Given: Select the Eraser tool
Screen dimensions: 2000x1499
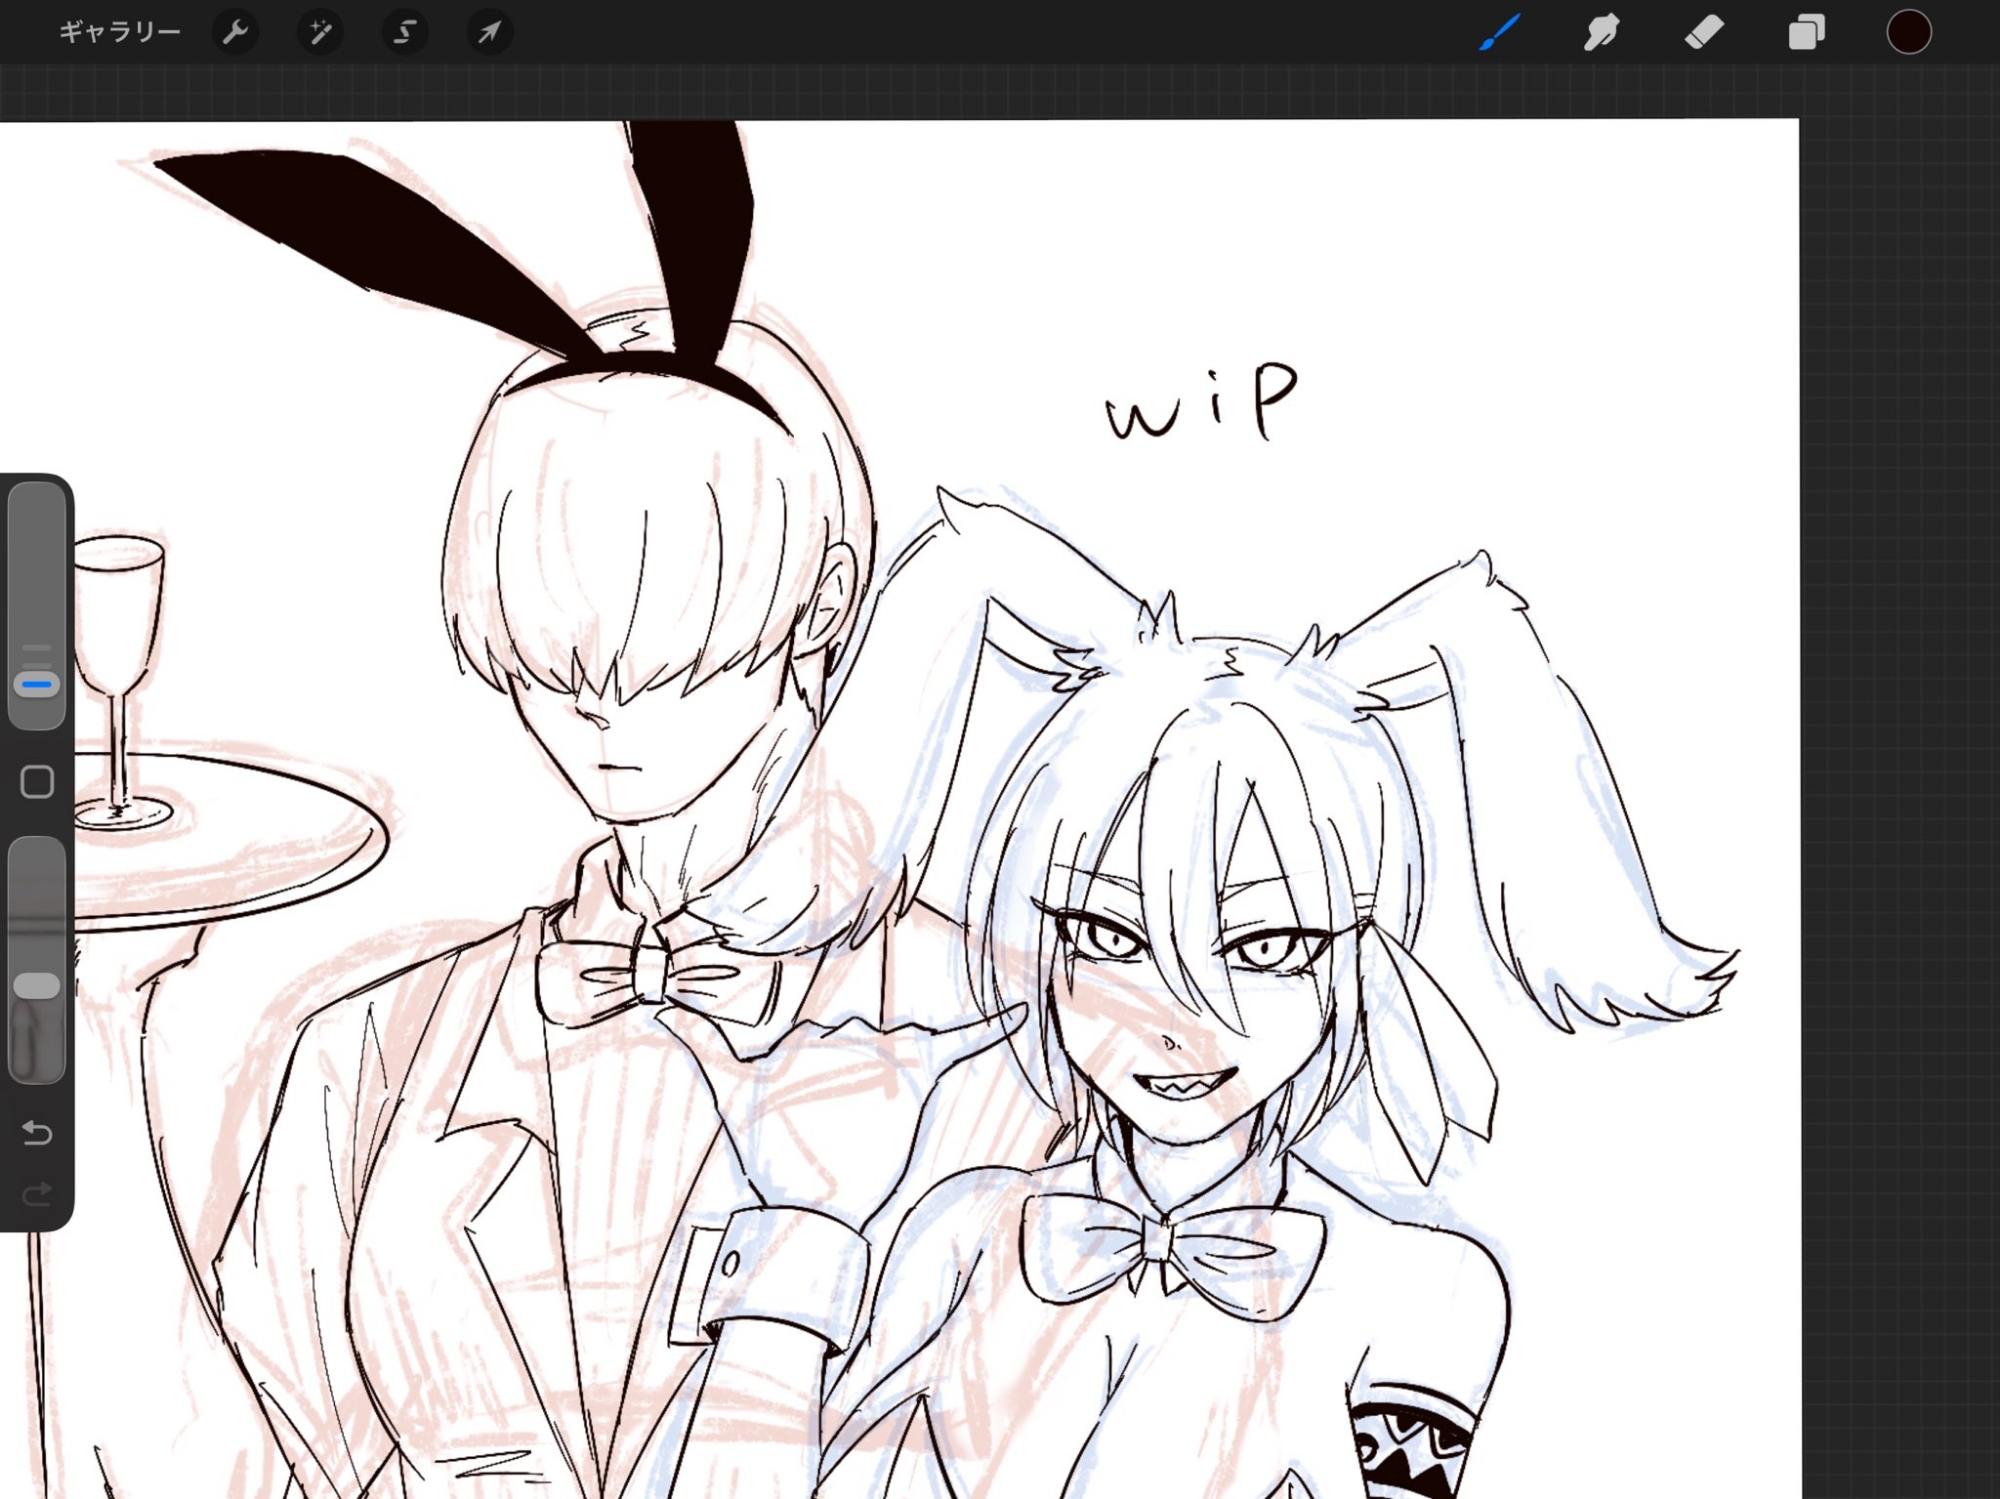Looking at the screenshot, I should (1704, 32).
